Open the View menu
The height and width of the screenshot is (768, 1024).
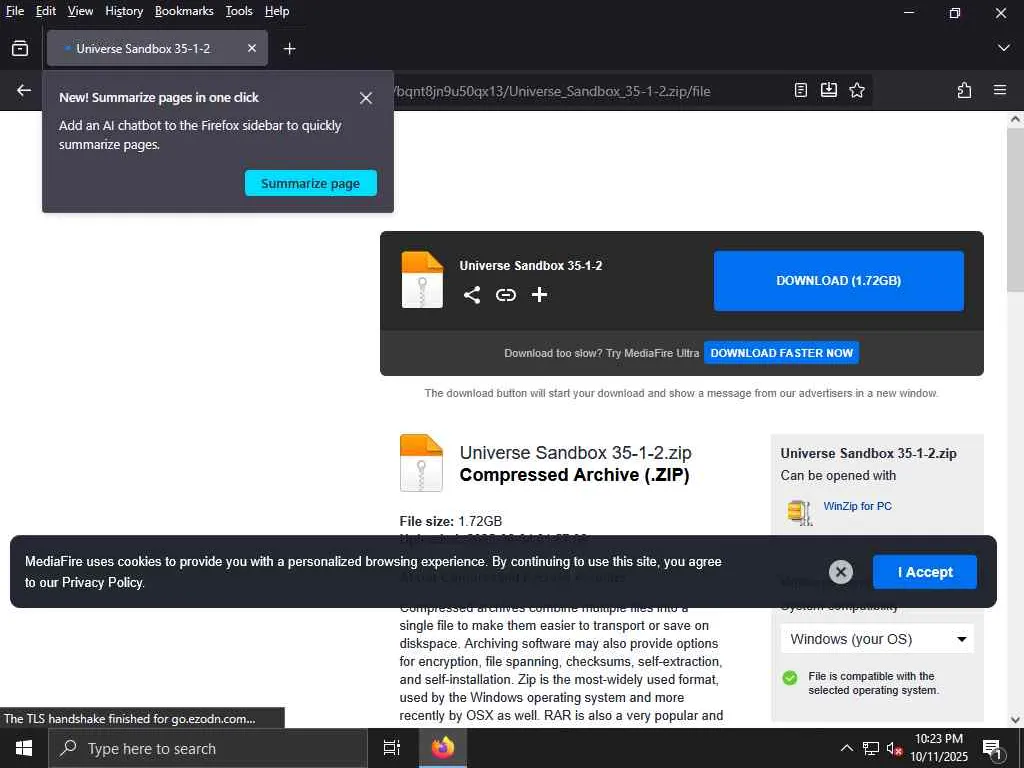click(x=80, y=11)
